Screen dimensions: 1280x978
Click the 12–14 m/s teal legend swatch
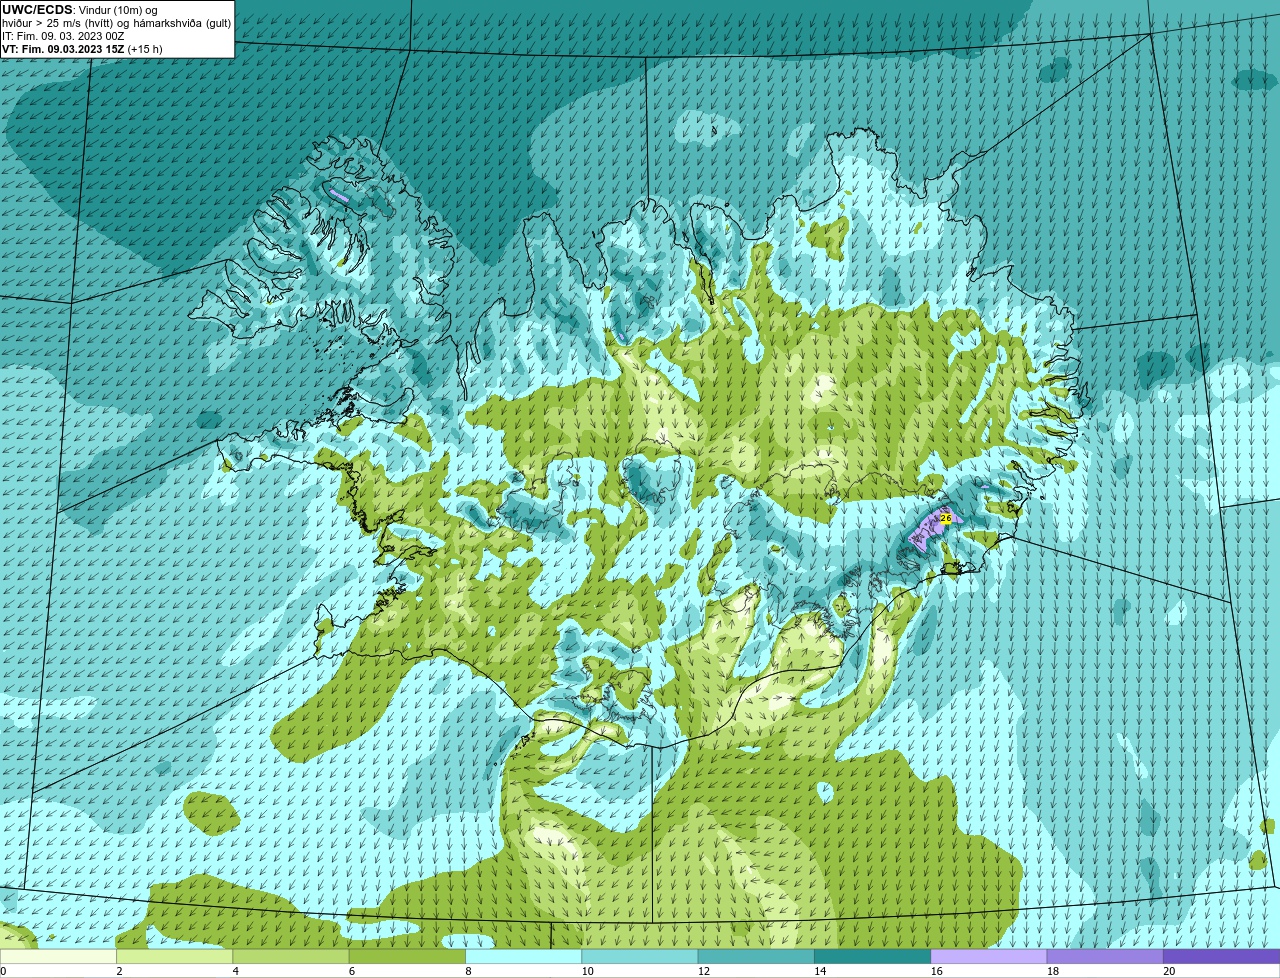[x=756, y=956]
